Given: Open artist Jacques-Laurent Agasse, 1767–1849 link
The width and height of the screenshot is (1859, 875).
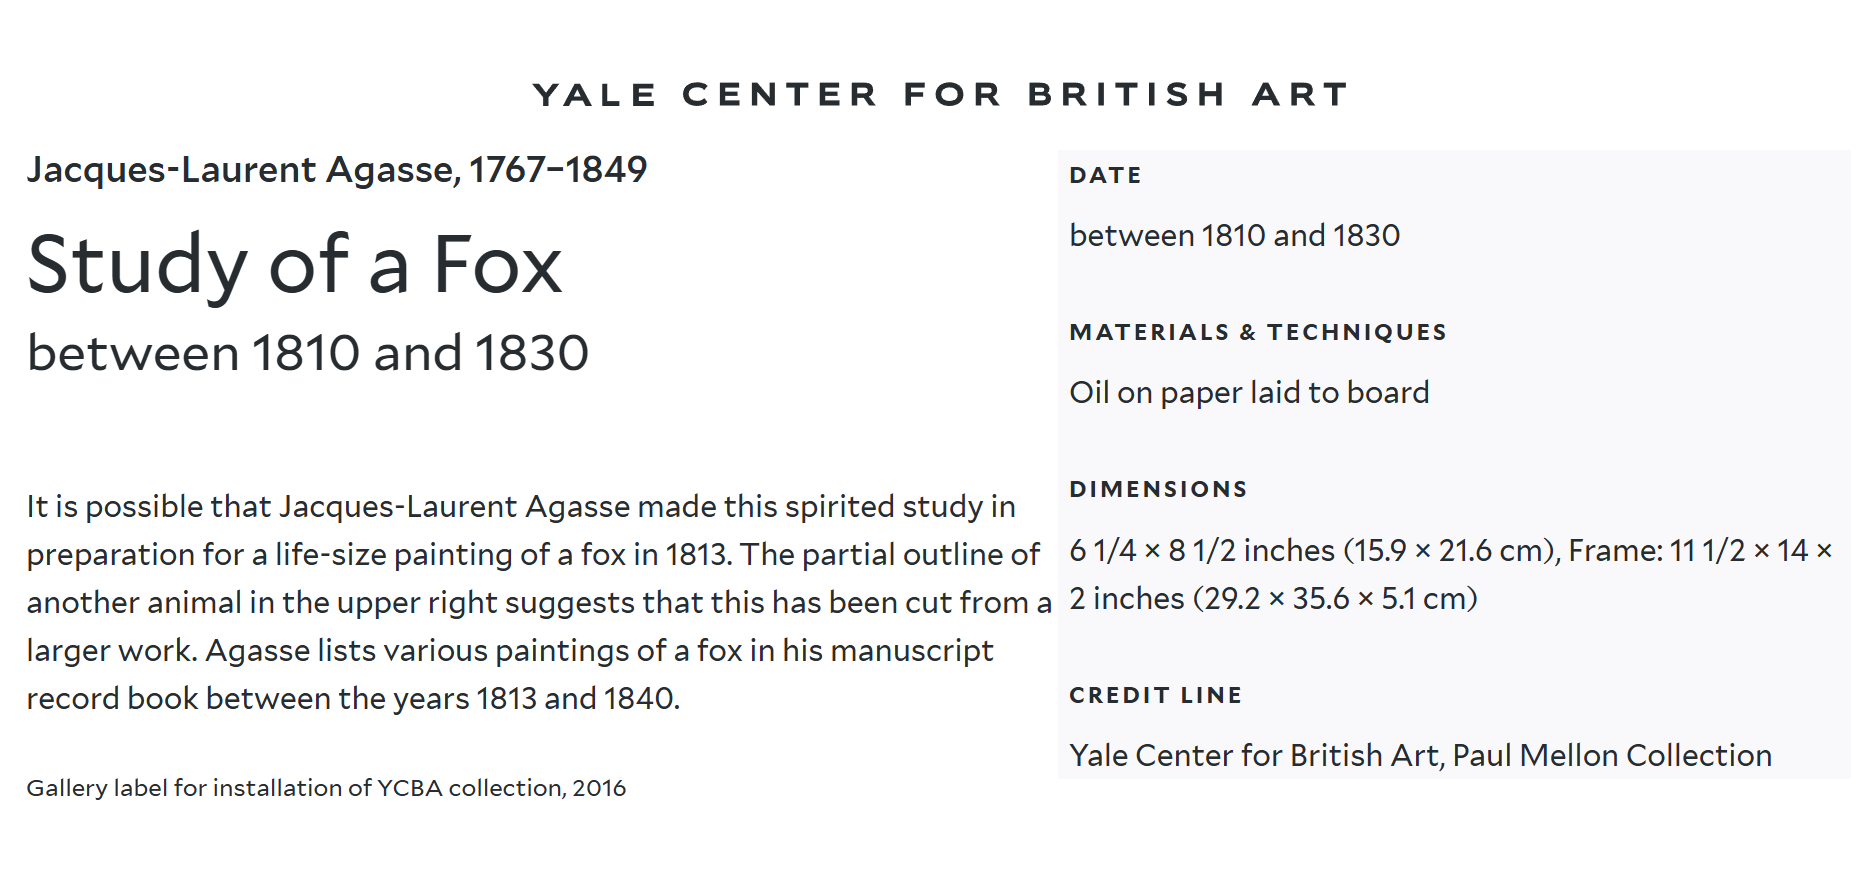Looking at the screenshot, I should pyautogui.click(x=336, y=170).
